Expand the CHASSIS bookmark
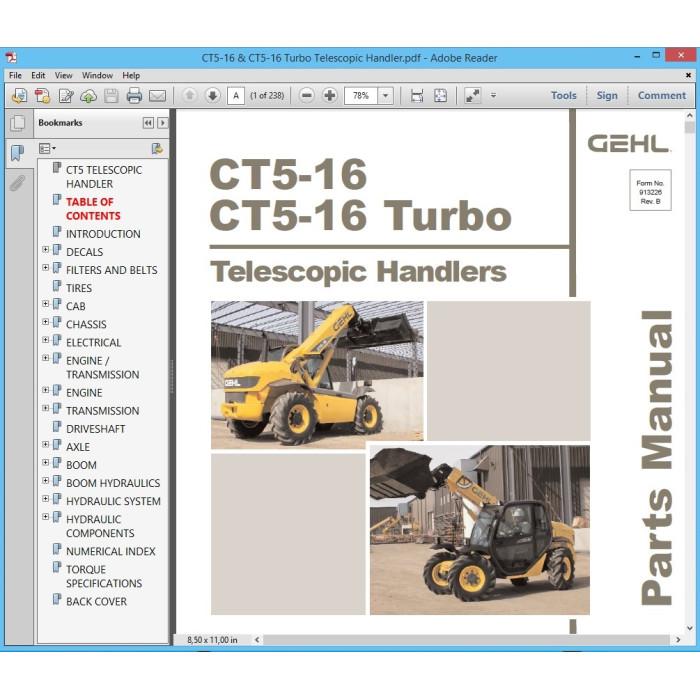 point(46,321)
